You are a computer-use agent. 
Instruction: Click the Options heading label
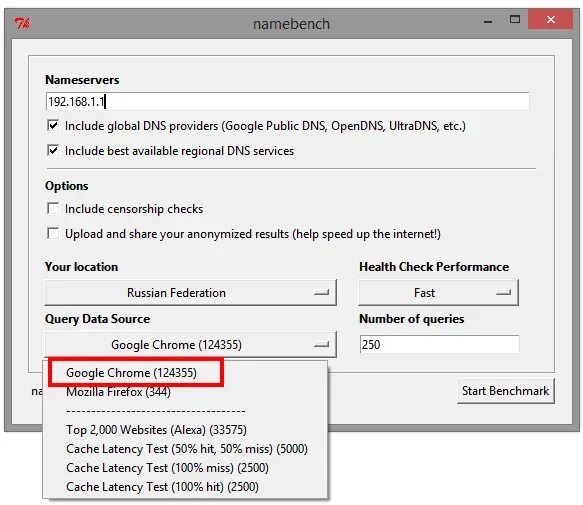pos(67,186)
